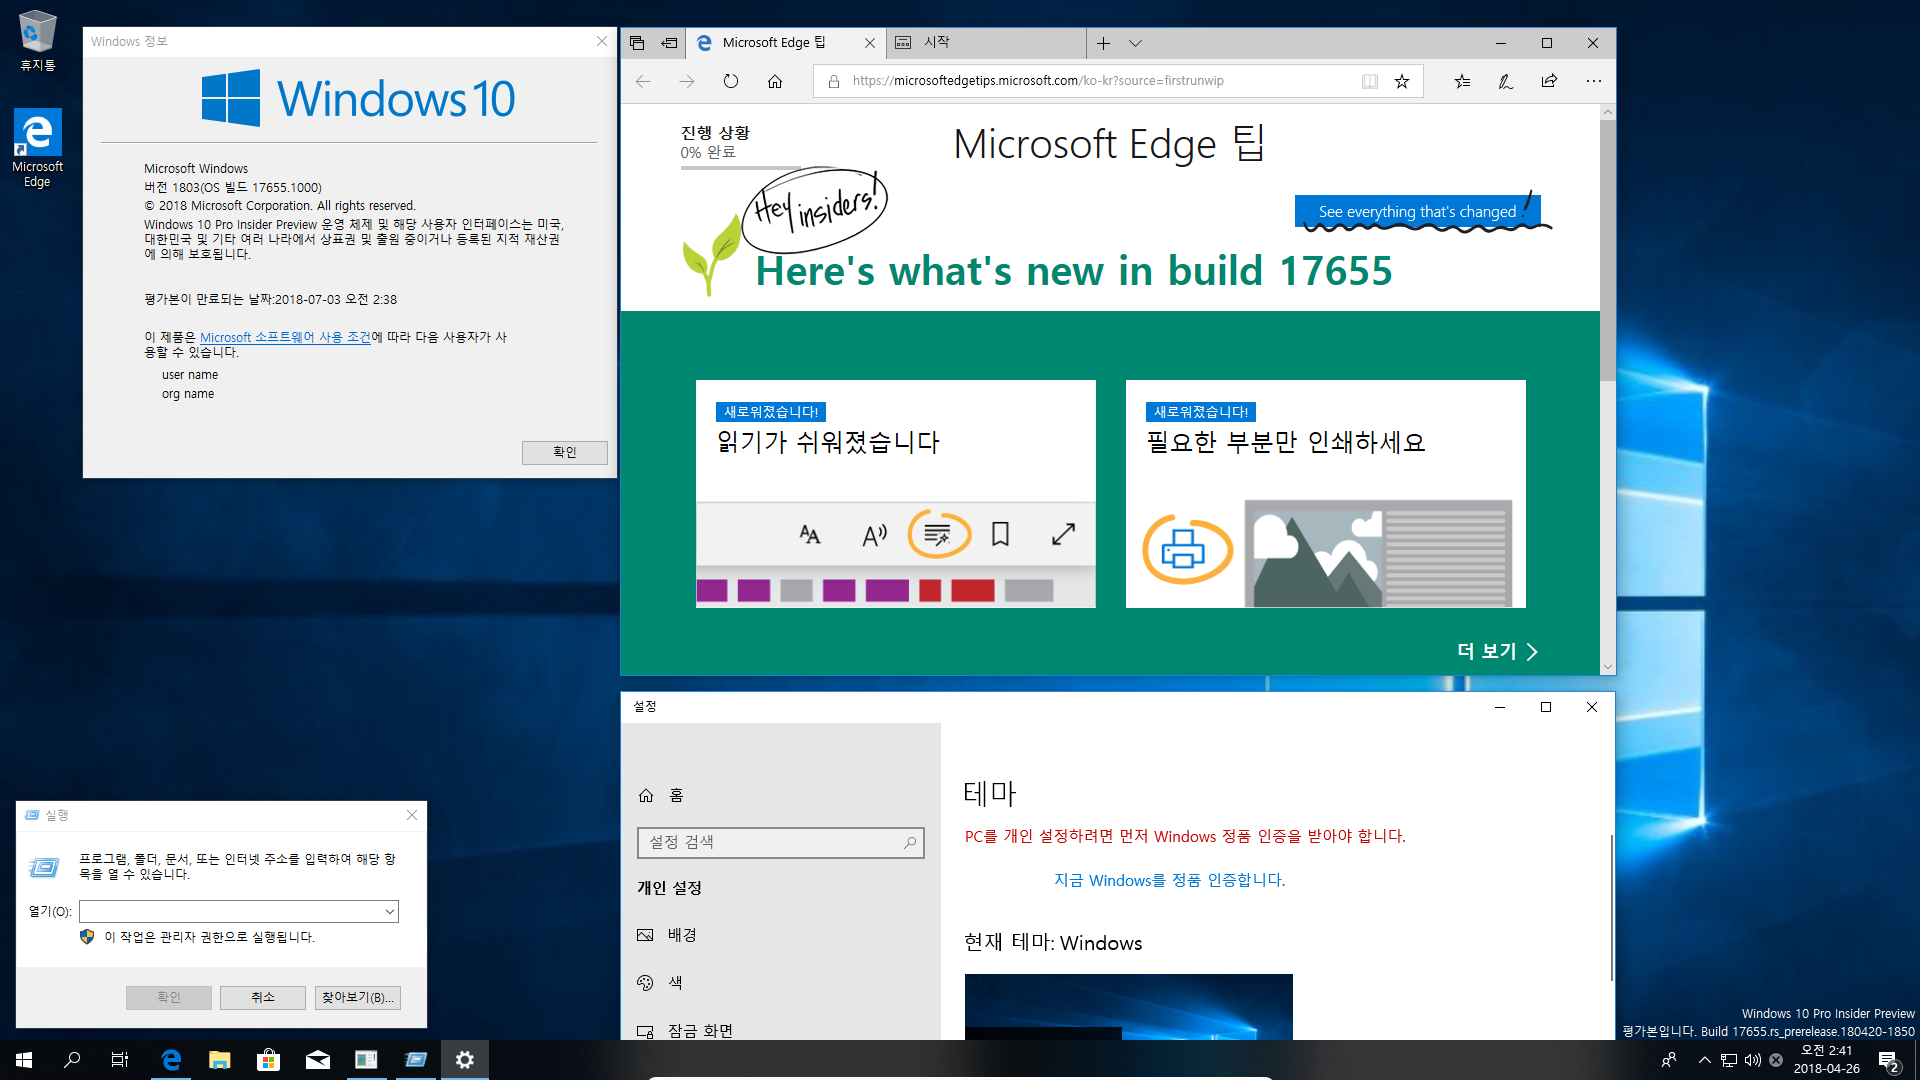Close the Microsoft Edge 팁 tab
The image size is (1920, 1080).
[x=869, y=43]
